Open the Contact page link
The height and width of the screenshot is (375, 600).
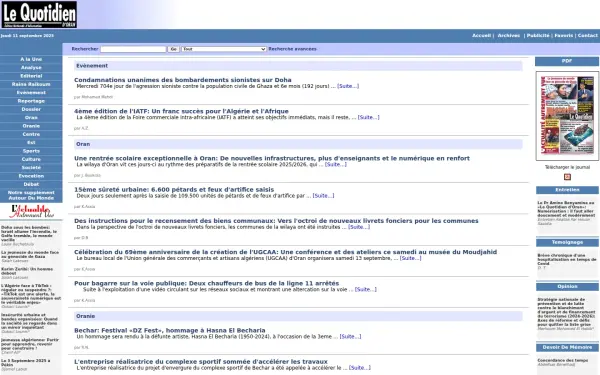(587, 36)
